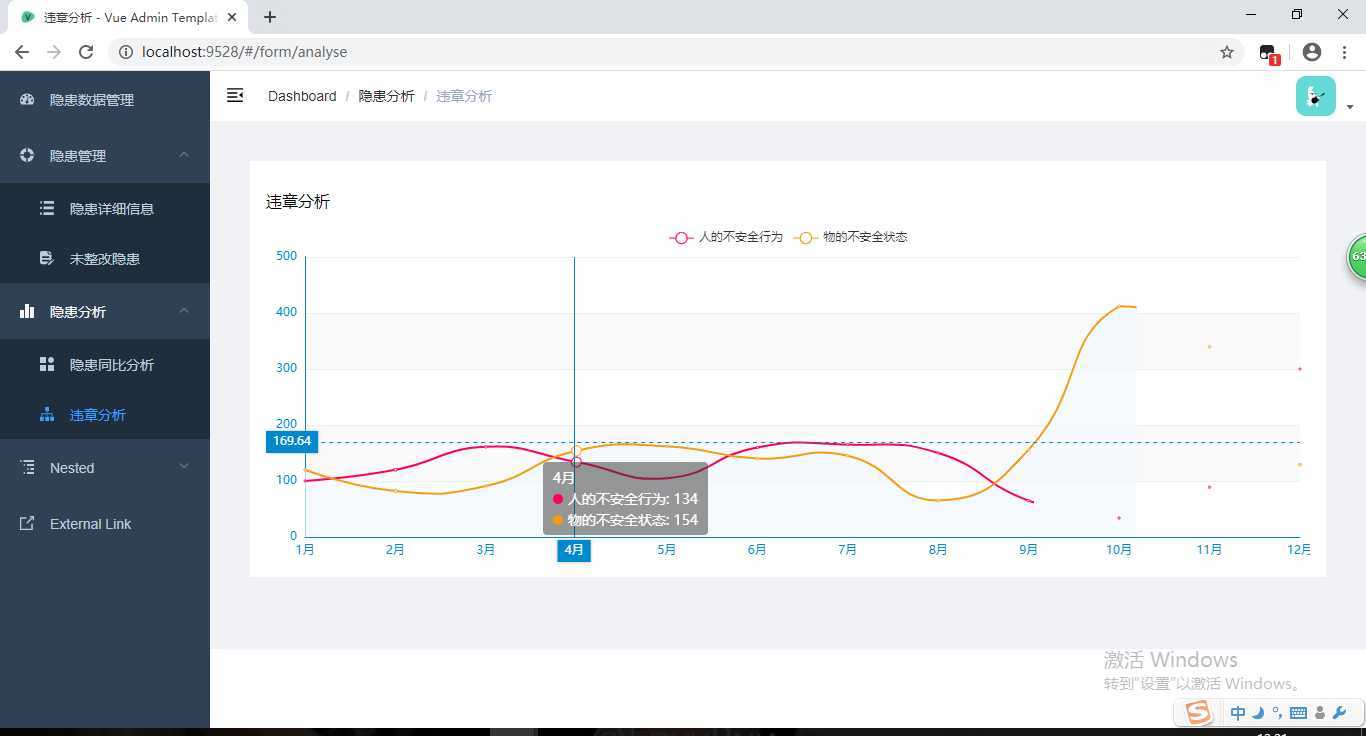Screen dimensions: 1366x736
Task: Click the IME keyboard icon
Action: (x=1298, y=713)
